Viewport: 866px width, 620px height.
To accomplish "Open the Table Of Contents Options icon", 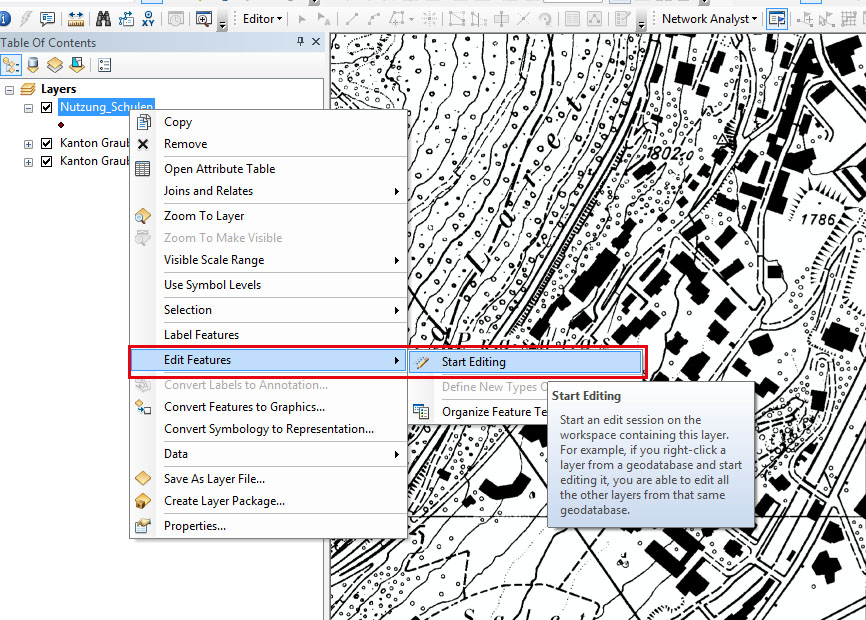I will tap(104, 65).
